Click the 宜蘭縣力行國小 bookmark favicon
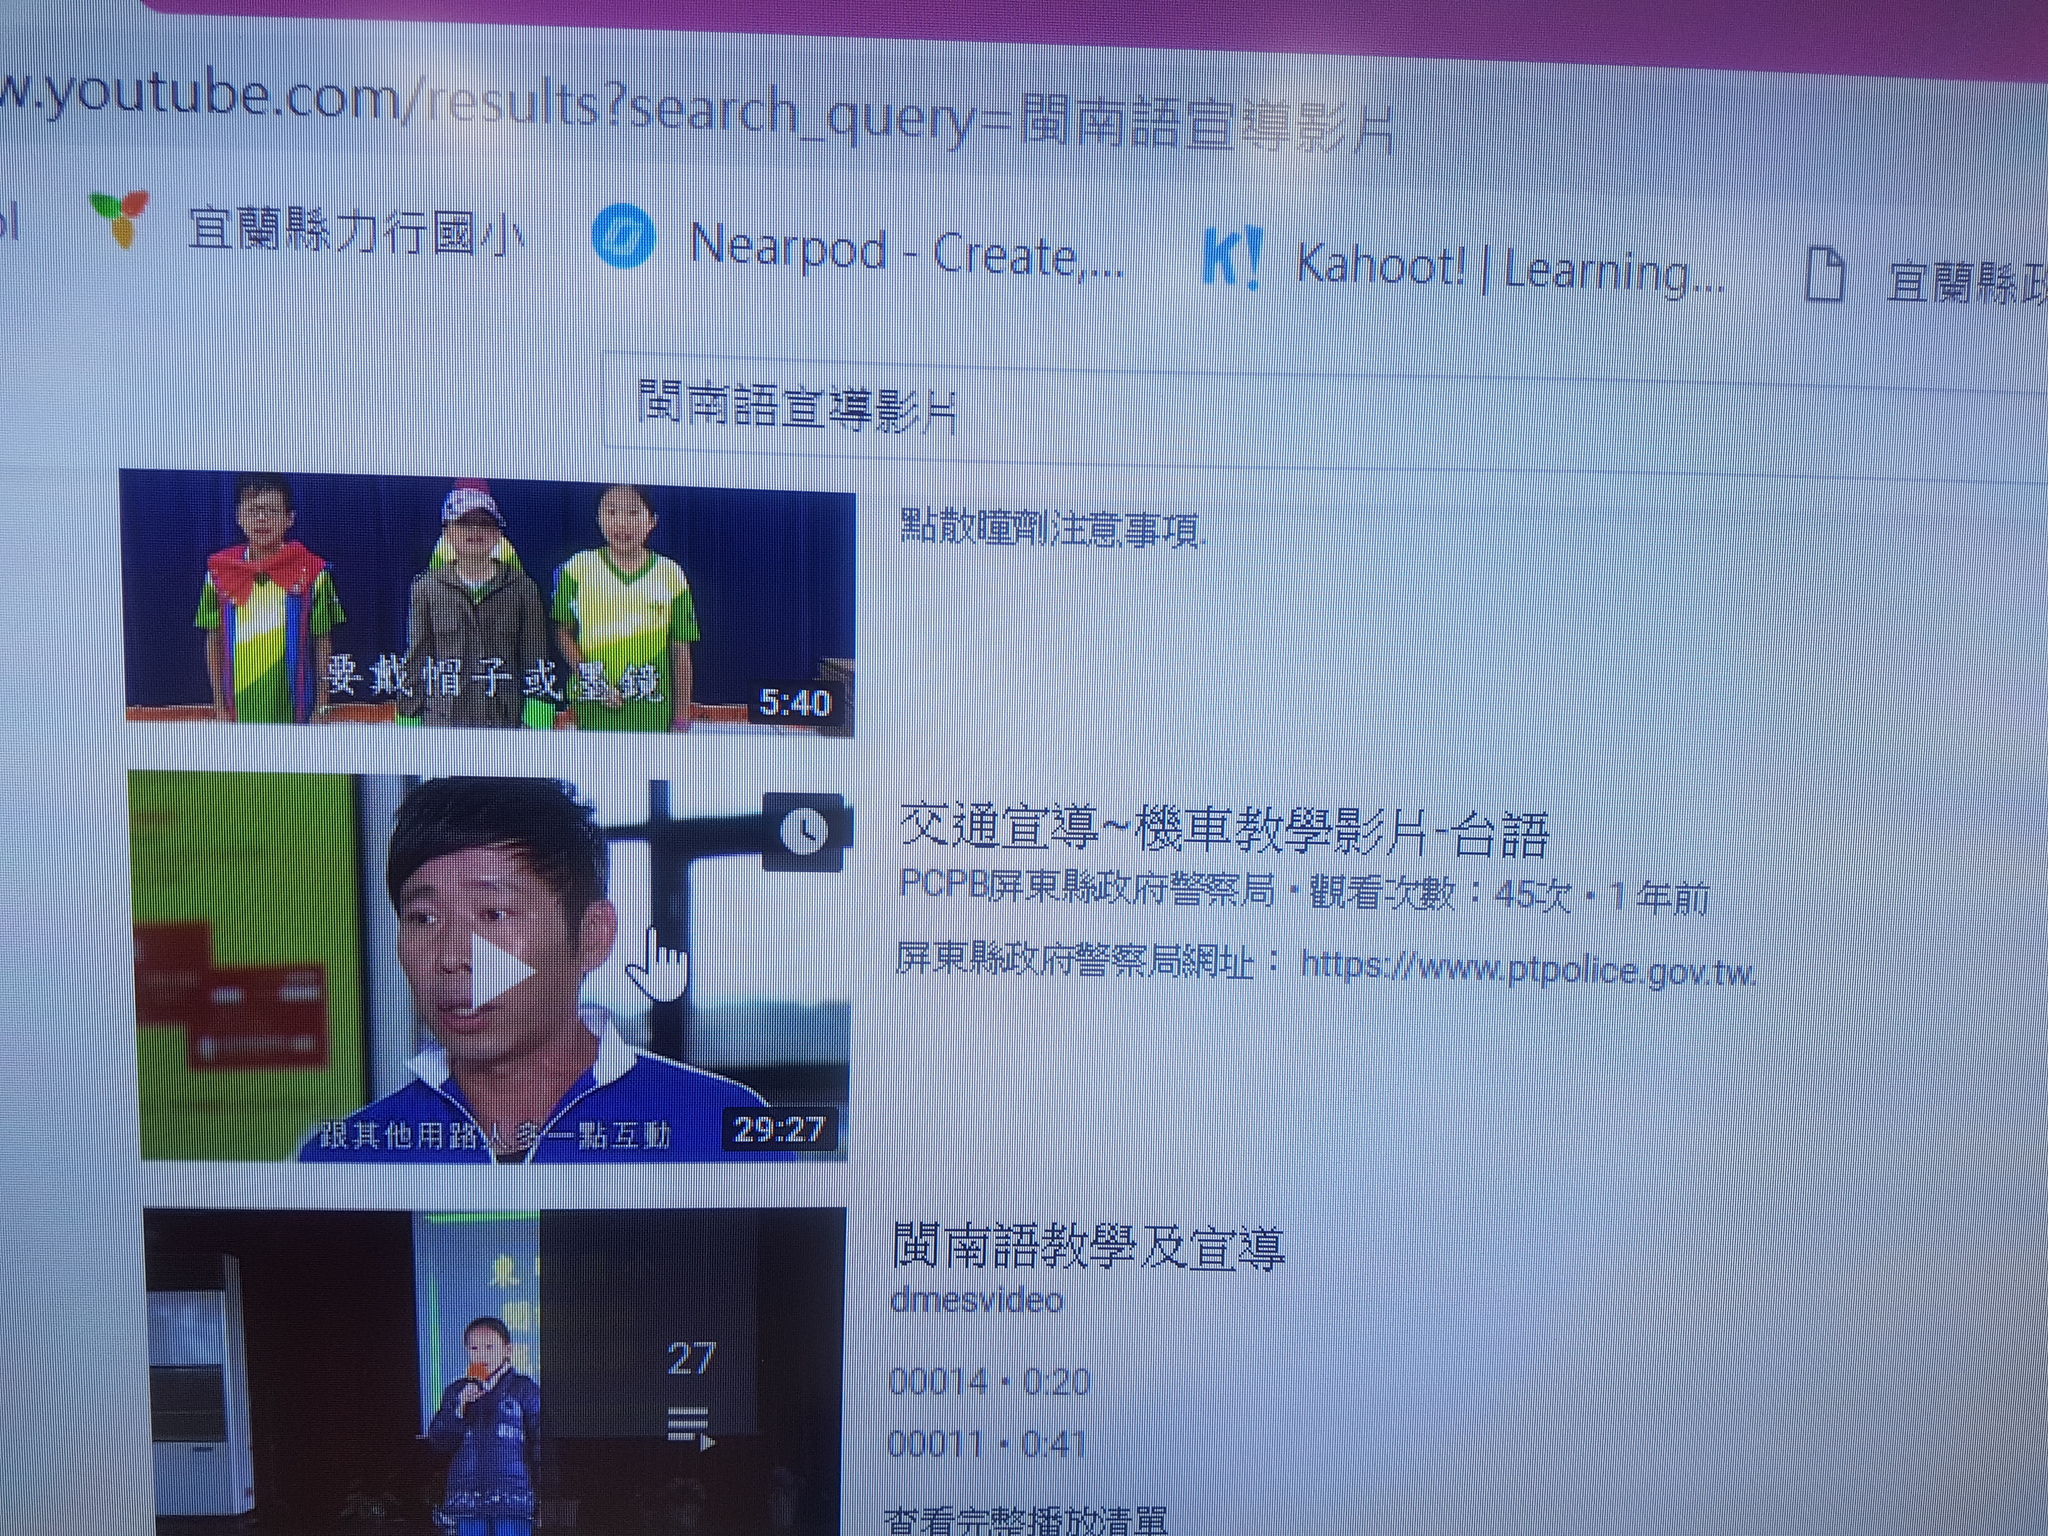 pyautogui.click(x=120, y=219)
